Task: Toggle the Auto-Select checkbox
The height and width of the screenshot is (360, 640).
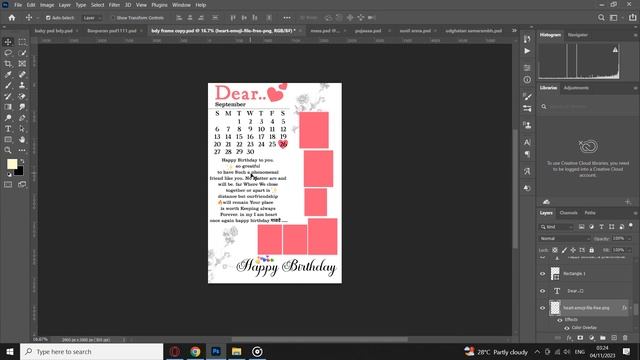Action: click(48, 18)
